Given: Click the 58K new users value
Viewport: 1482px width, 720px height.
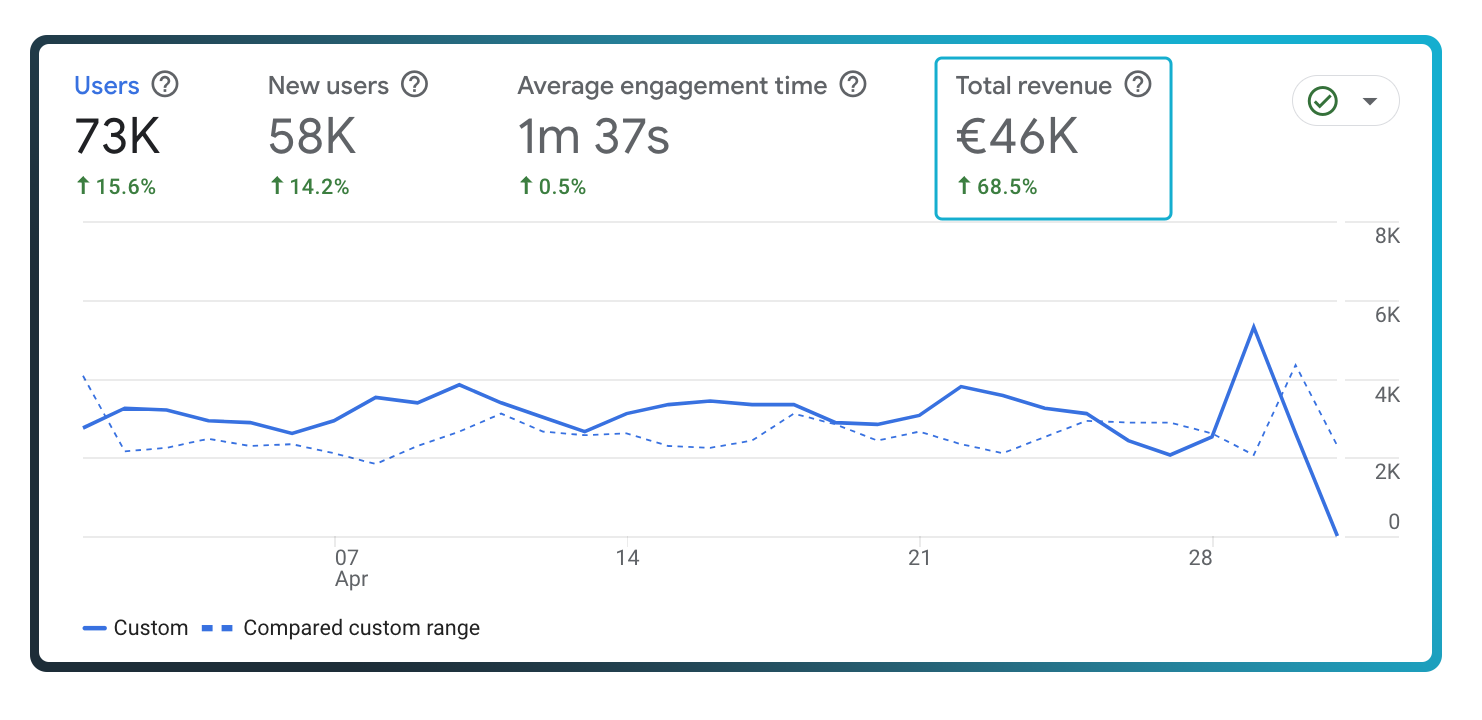Looking at the screenshot, I should coord(312,136).
